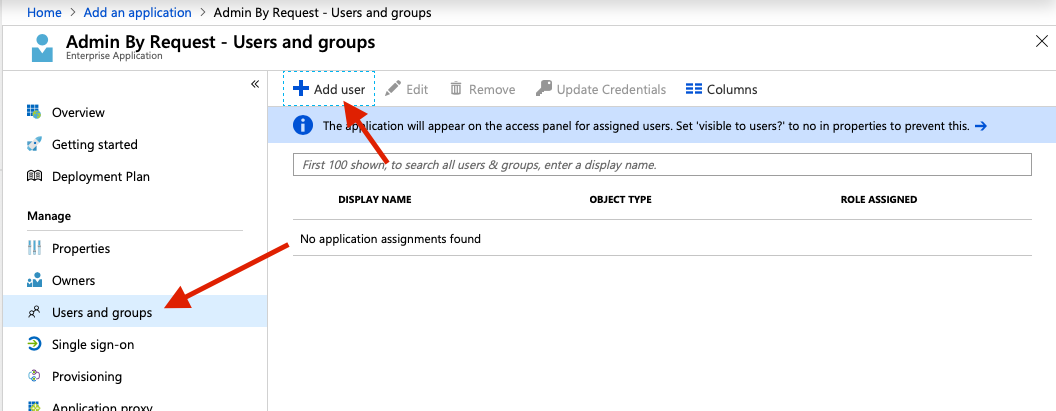This screenshot has width=1056, height=411.
Task: Click the users and groups search field
Action: pyautogui.click(x=662, y=164)
